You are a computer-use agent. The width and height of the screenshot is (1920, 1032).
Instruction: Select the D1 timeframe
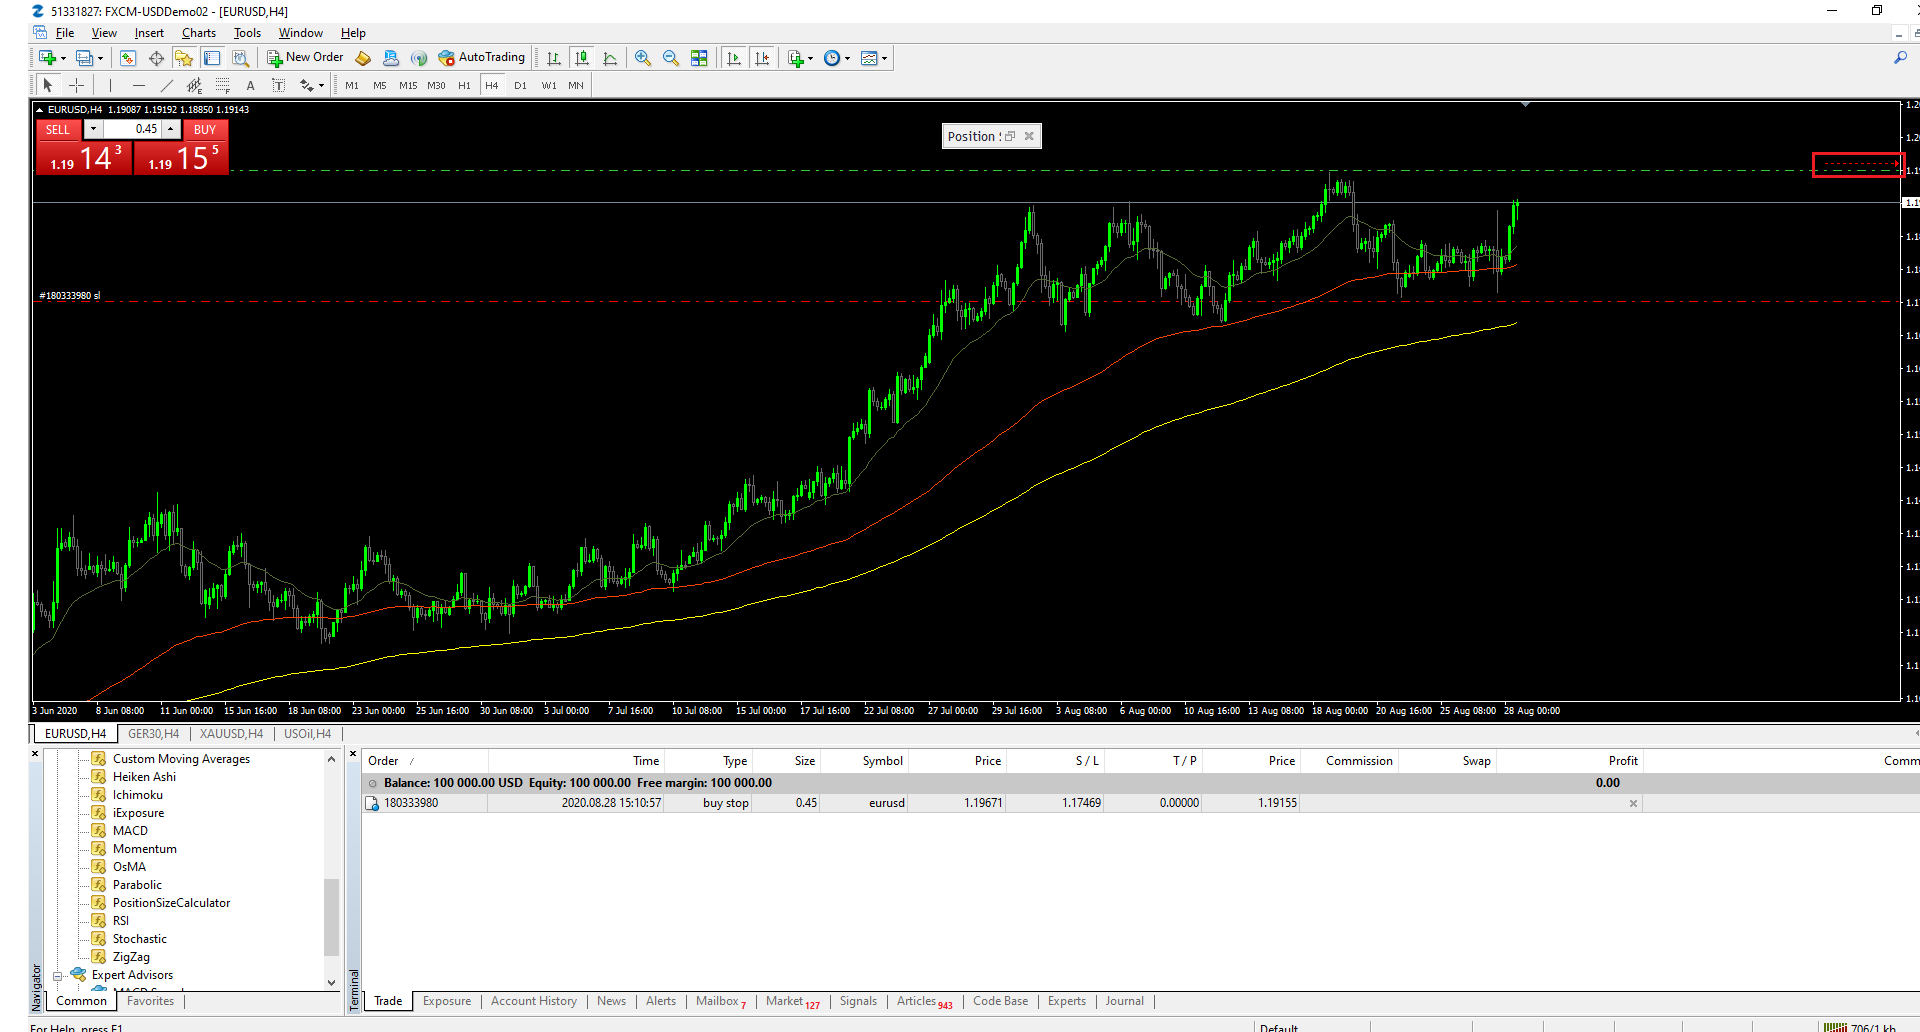[520, 86]
